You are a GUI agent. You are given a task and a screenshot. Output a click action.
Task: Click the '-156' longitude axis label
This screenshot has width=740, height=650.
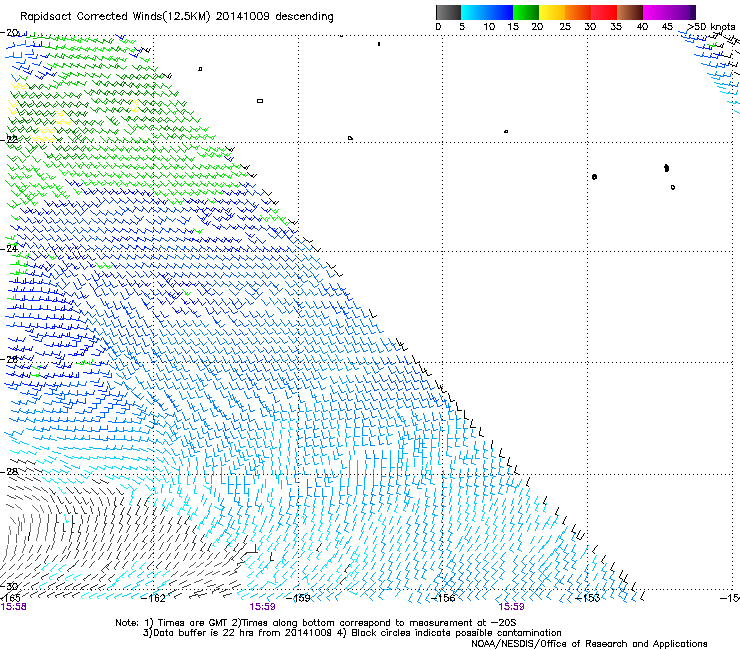(443, 598)
